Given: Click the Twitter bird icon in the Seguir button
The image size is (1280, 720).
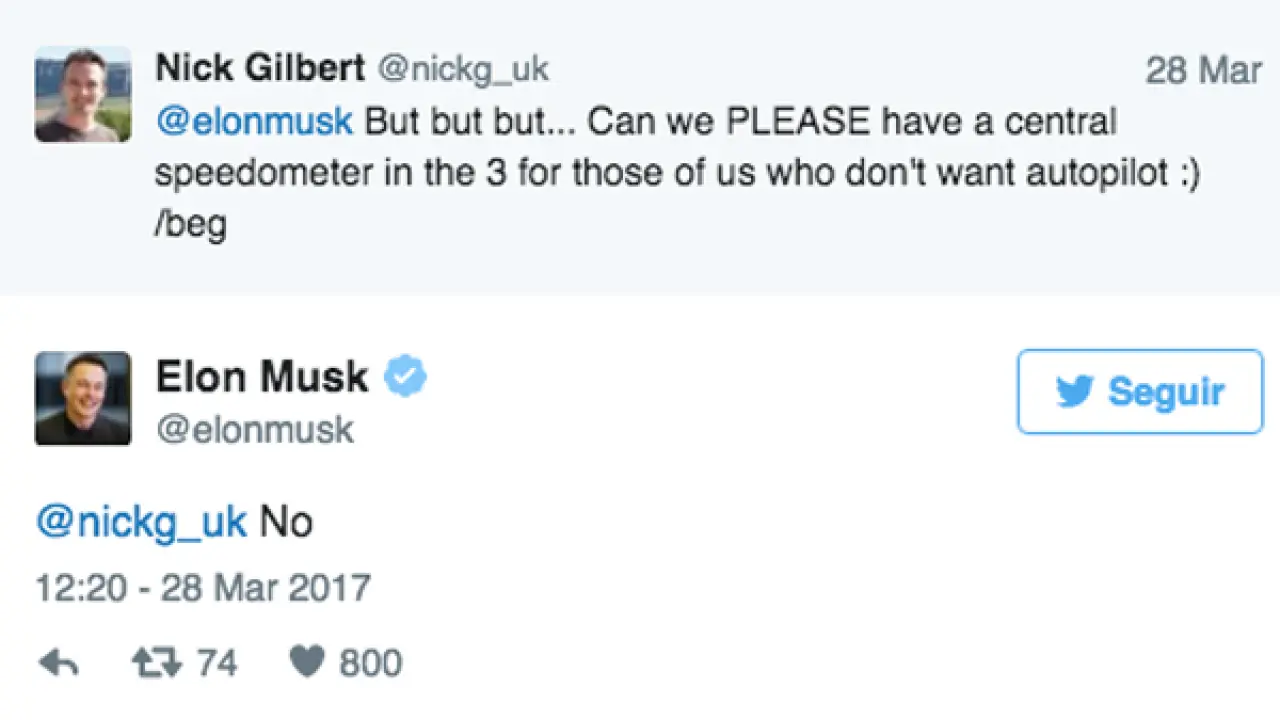Looking at the screenshot, I should tap(1074, 392).
